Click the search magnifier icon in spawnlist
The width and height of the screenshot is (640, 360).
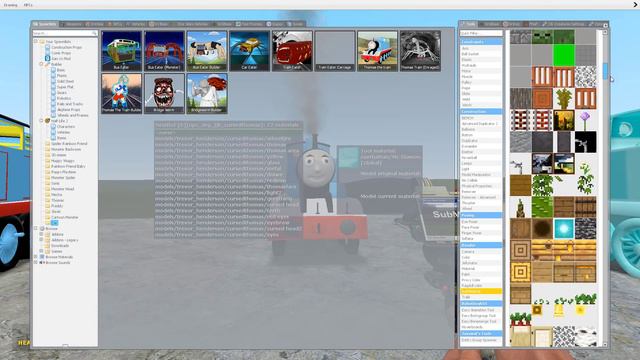pyautogui.click(x=94, y=33)
